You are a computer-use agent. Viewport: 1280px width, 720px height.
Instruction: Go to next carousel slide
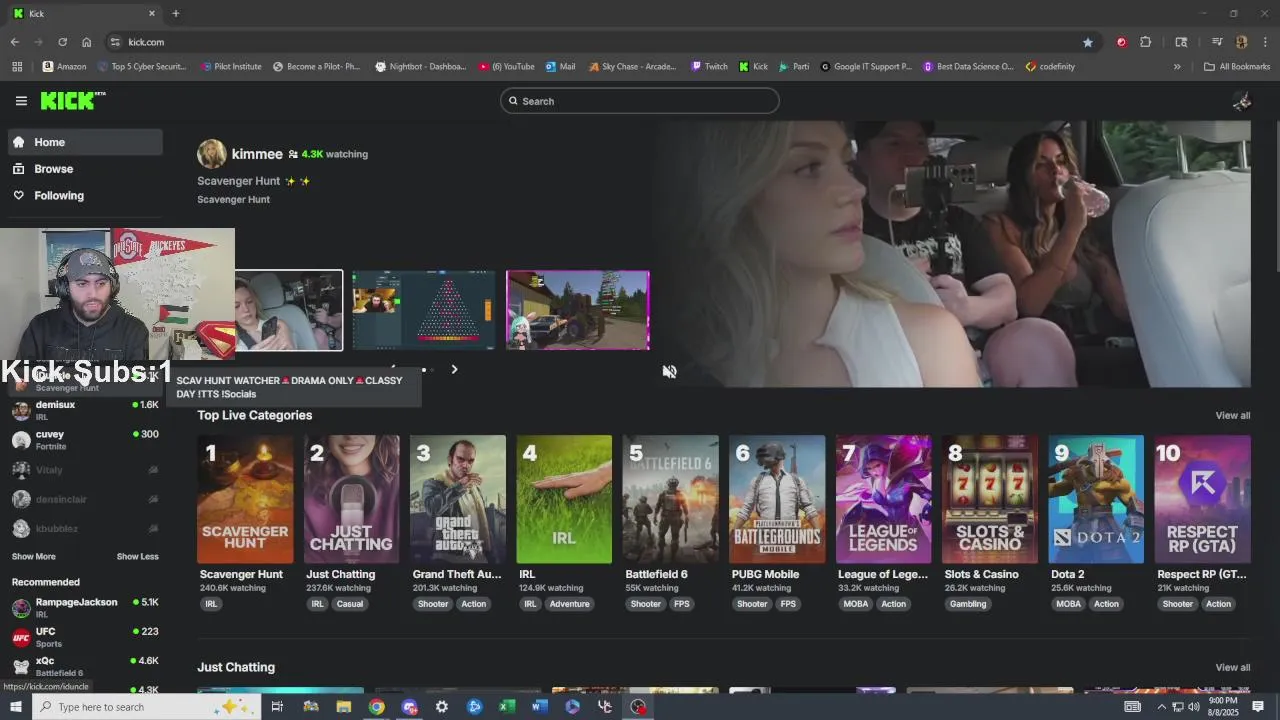[454, 370]
